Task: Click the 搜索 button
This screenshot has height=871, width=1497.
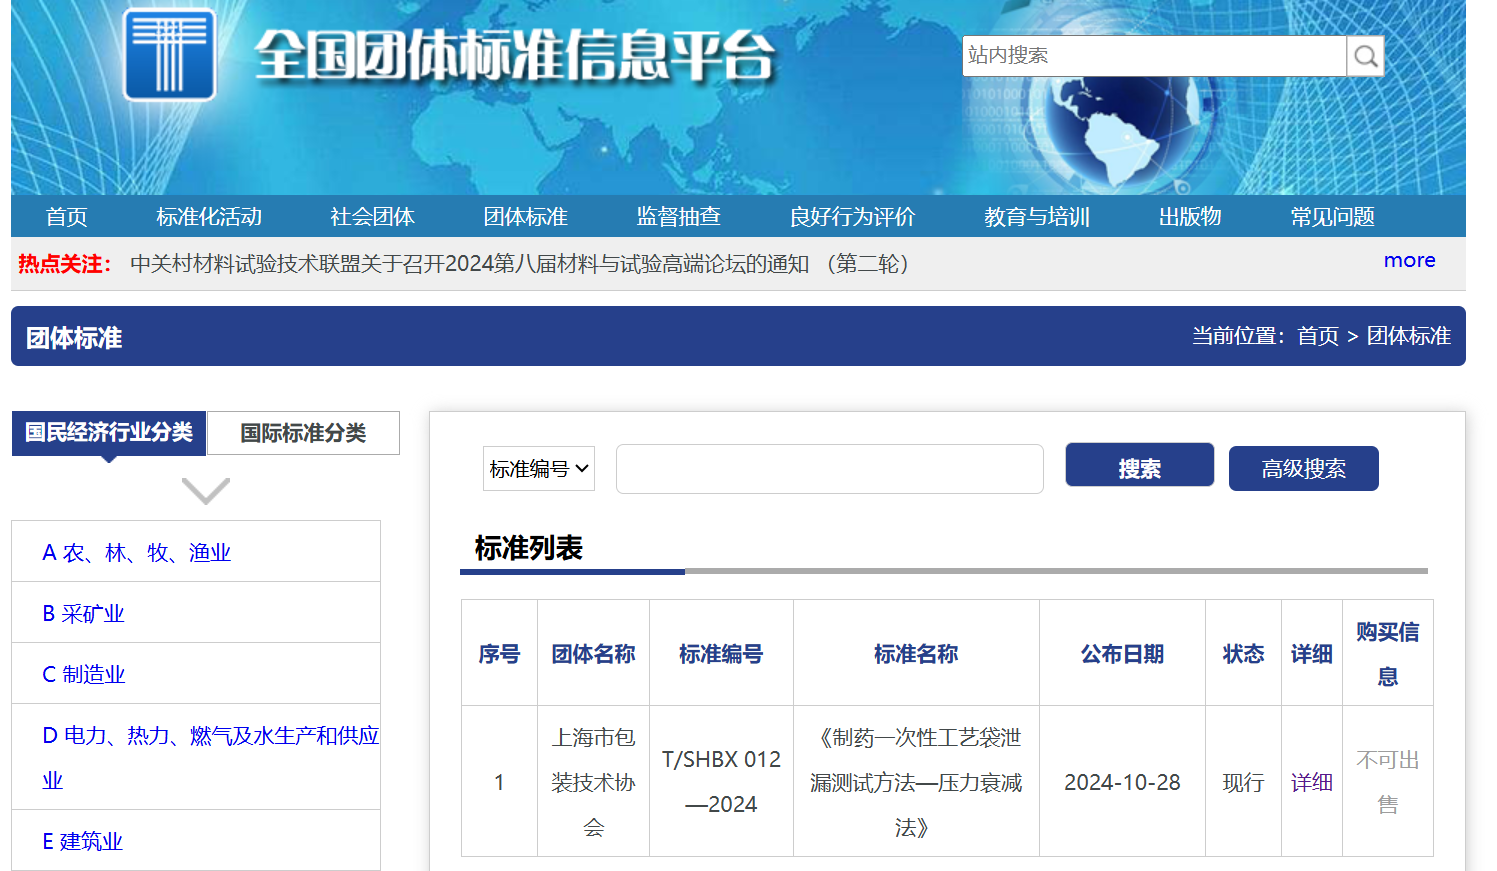Action: click(1140, 465)
